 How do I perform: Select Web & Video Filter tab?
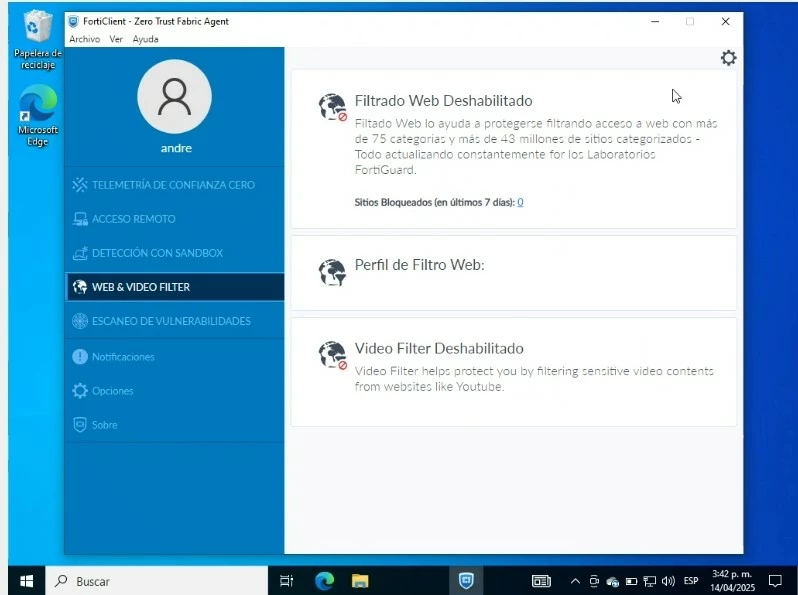(x=175, y=287)
